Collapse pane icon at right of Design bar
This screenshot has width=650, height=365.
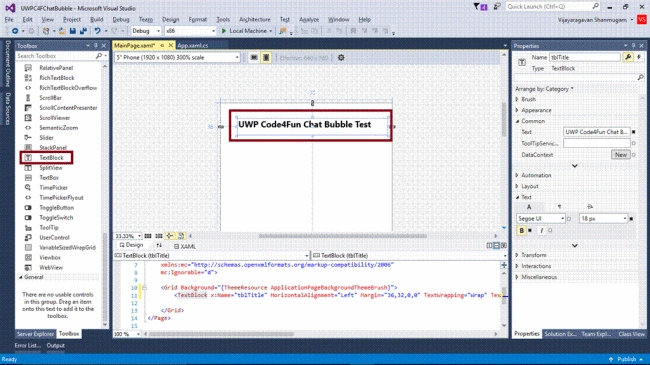[504, 246]
